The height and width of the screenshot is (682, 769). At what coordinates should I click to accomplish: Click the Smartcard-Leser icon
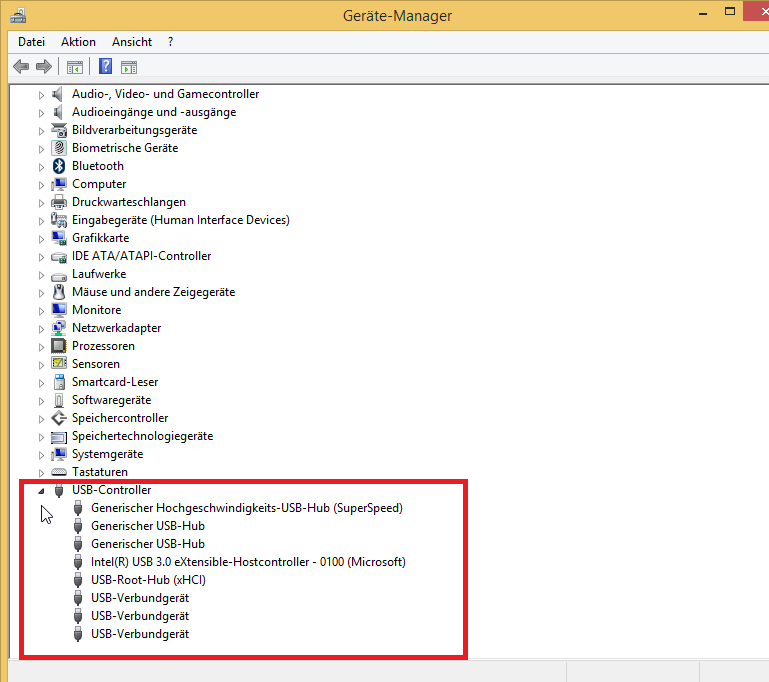click(x=59, y=382)
